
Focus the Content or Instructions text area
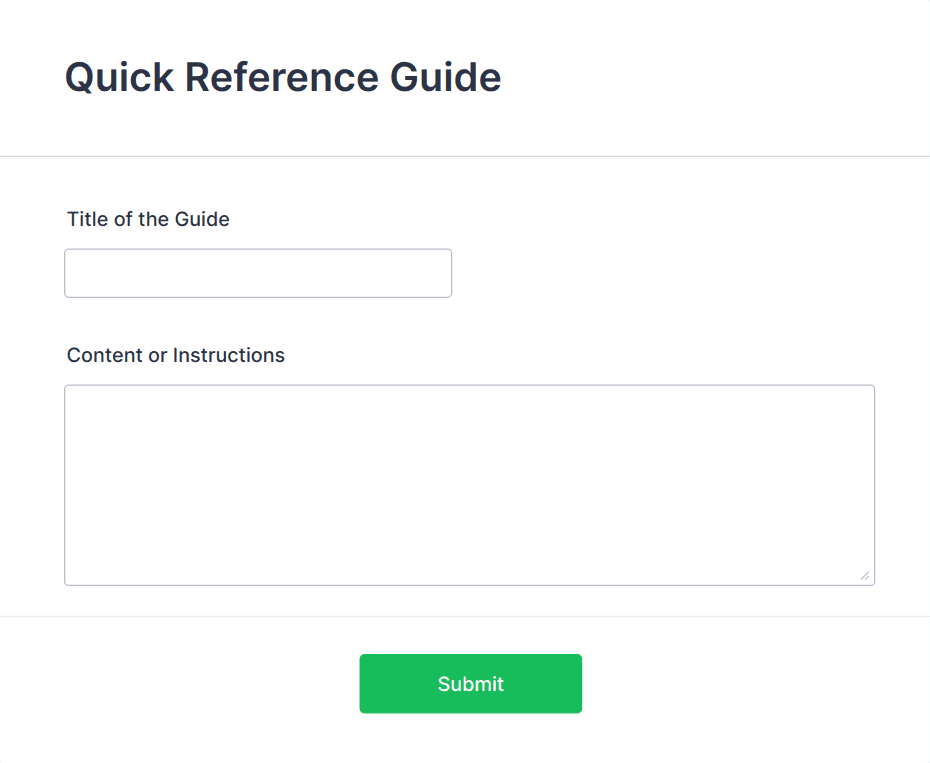click(x=469, y=485)
